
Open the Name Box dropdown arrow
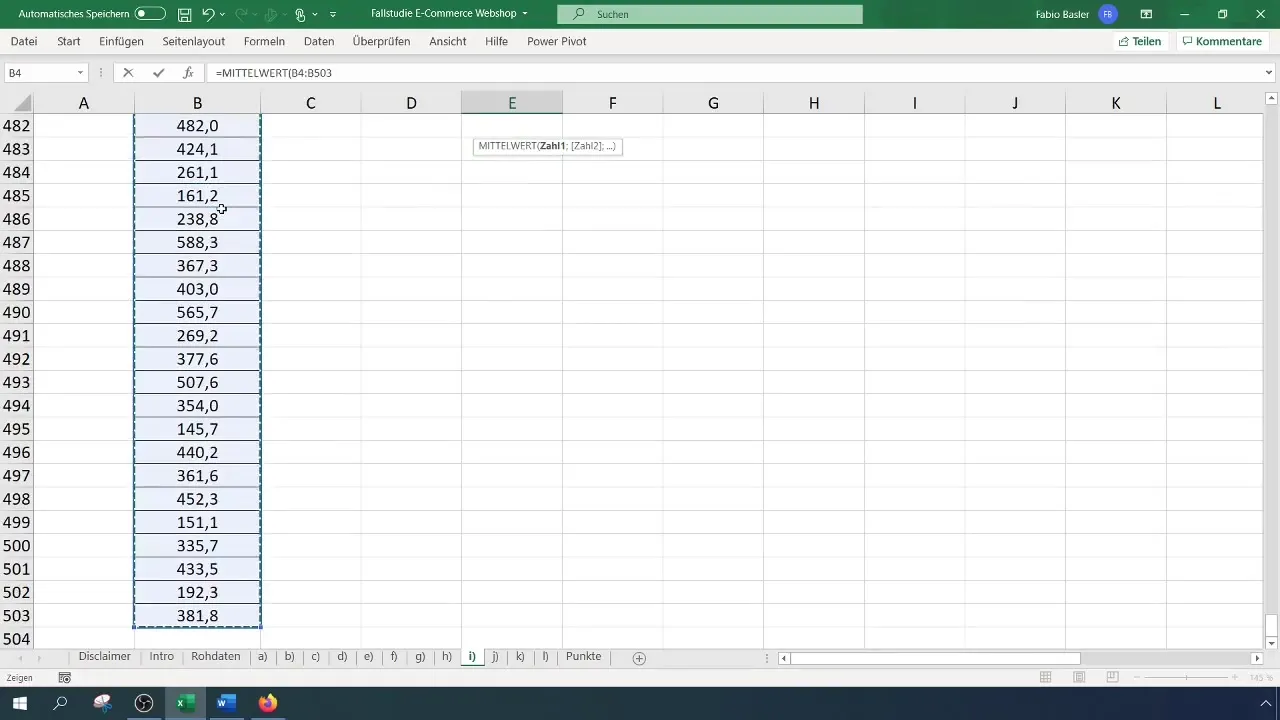point(80,73)
